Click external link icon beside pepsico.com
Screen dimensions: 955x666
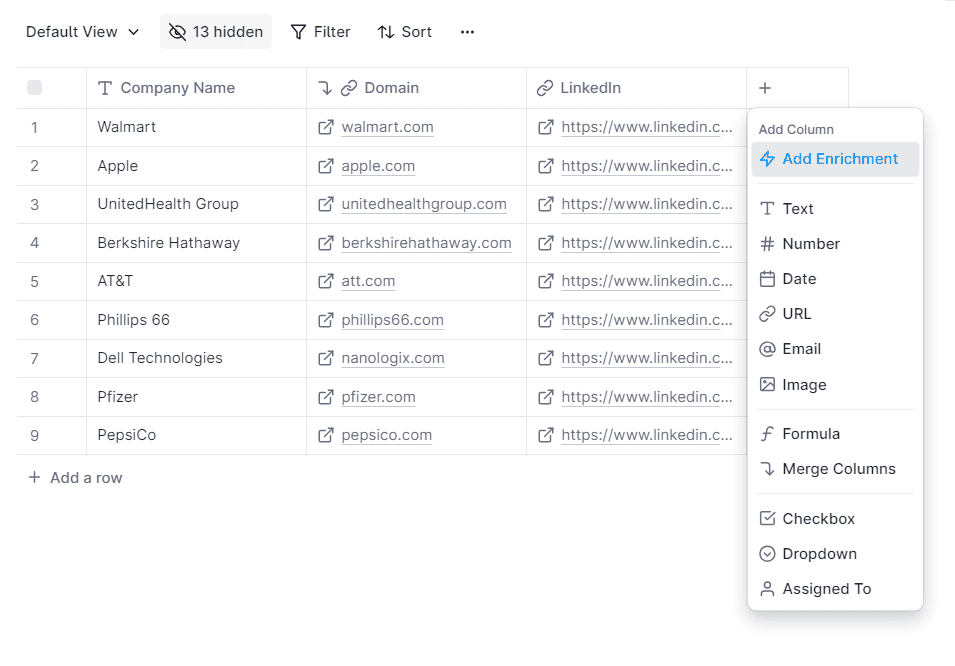(325, 435)
